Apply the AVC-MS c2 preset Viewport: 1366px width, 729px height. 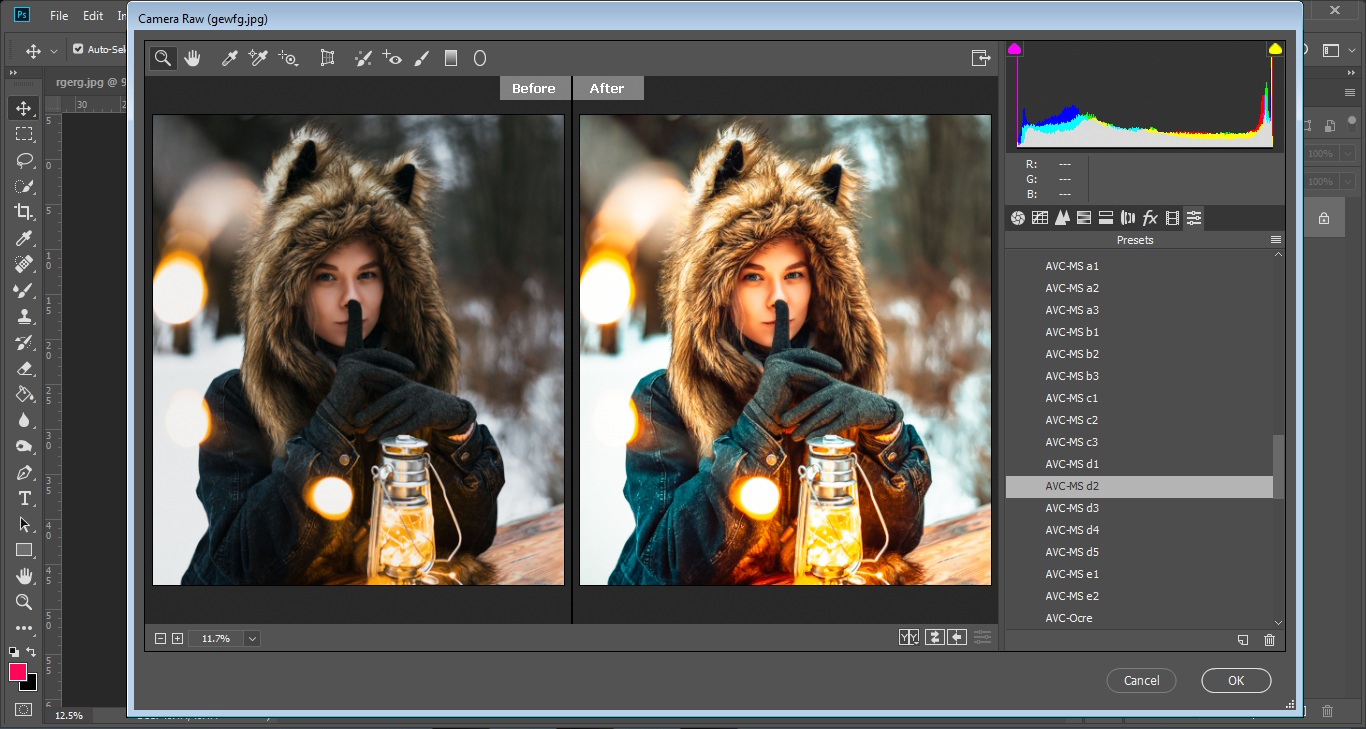pyautogui.click(x=1139, y=420)
